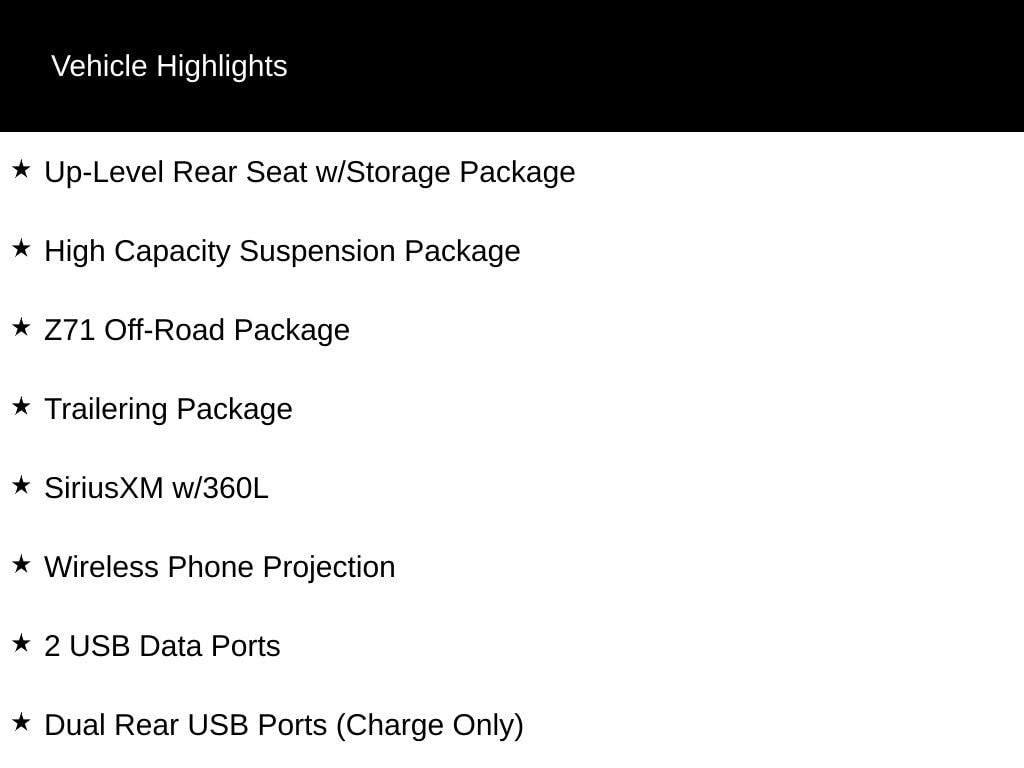Click the star next to Wireless Phone Projection

21,564
